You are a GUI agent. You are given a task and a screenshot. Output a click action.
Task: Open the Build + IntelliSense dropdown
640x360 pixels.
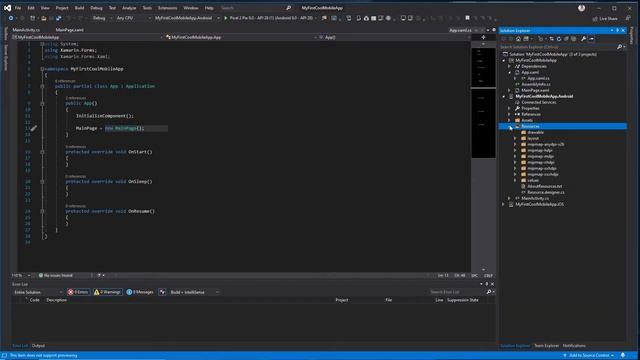(x=194, y=292)
